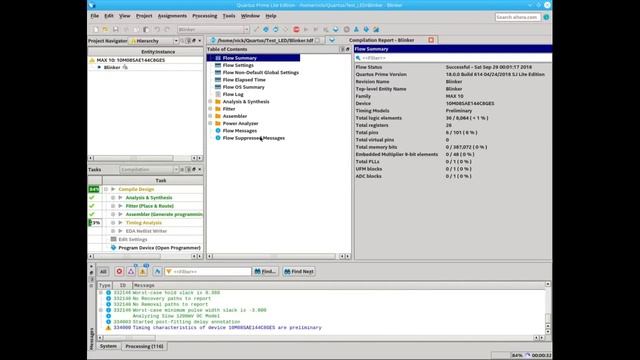The width and height of the screenshot is (640, 360).
Task: Click the Search altera.com input field
Action: coord(518,17)
